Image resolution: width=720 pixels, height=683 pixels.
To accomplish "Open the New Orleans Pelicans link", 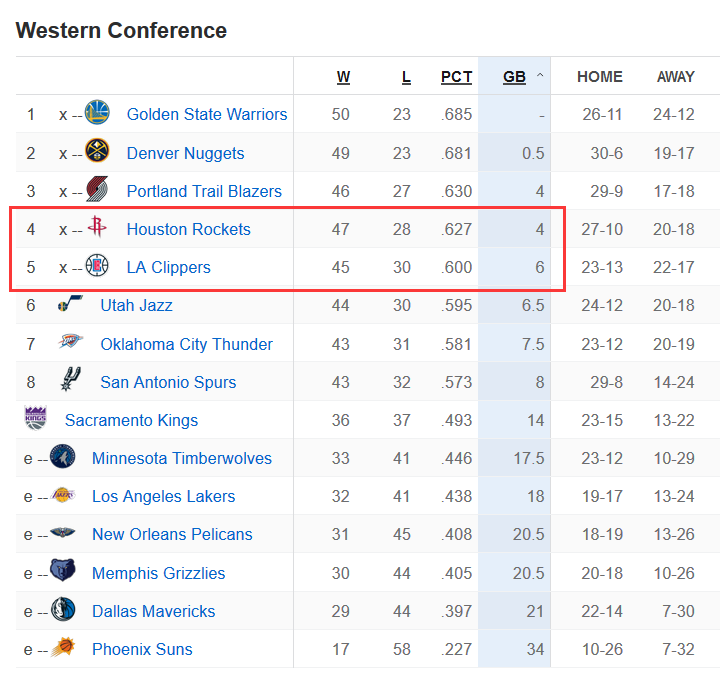I will click(x=172, y=534).
